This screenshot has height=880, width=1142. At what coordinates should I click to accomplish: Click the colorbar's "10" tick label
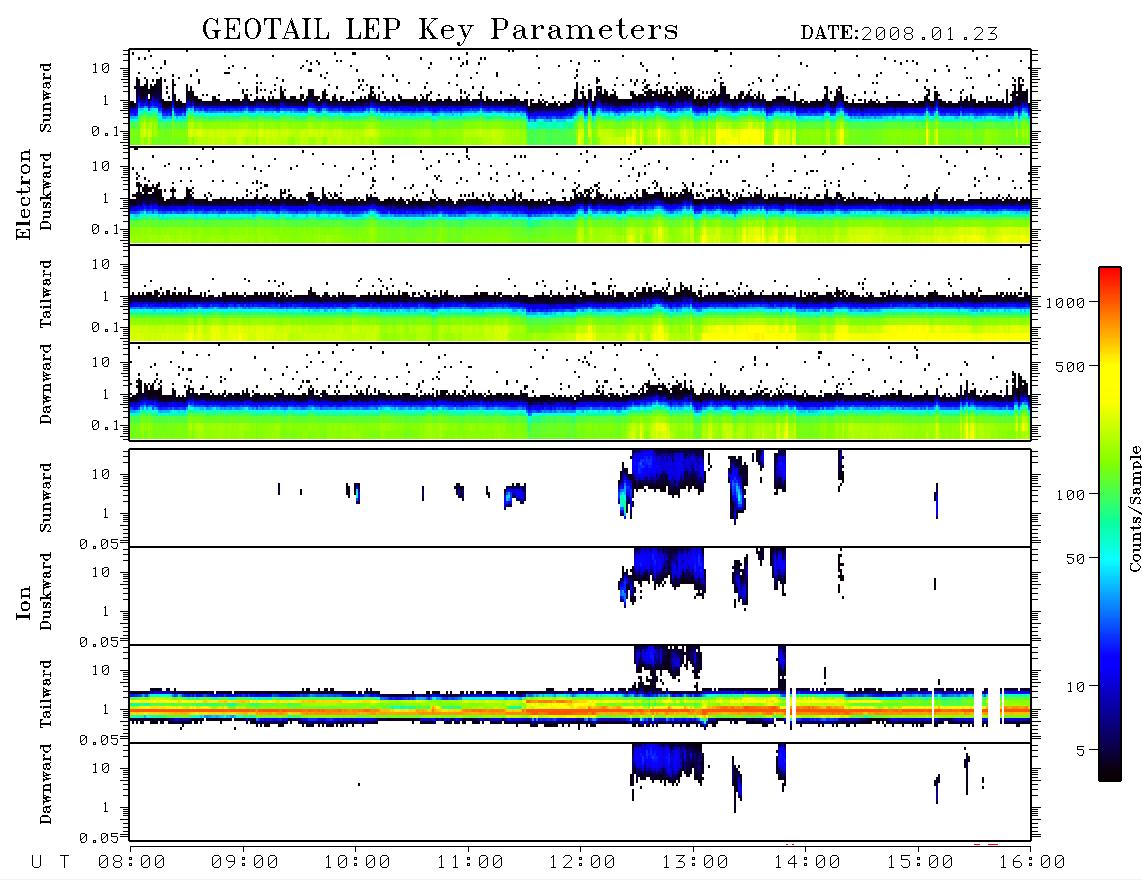(x=1076, y=687)
